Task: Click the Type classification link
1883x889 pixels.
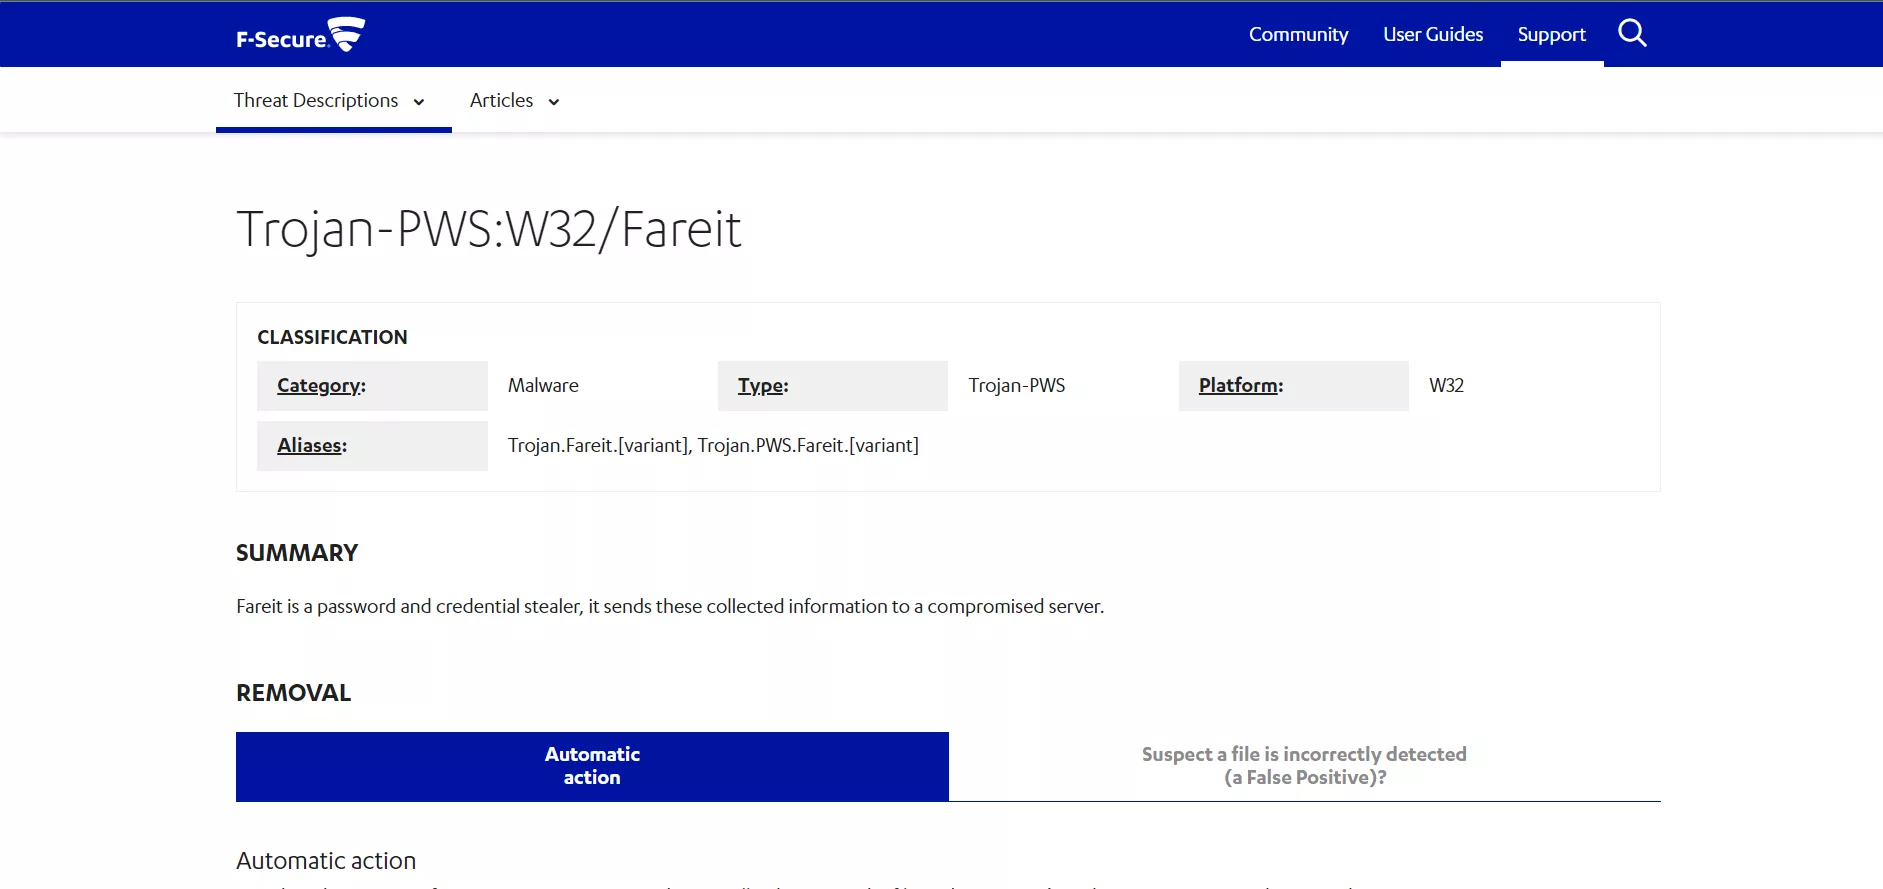Action: (x=762, y=386)
